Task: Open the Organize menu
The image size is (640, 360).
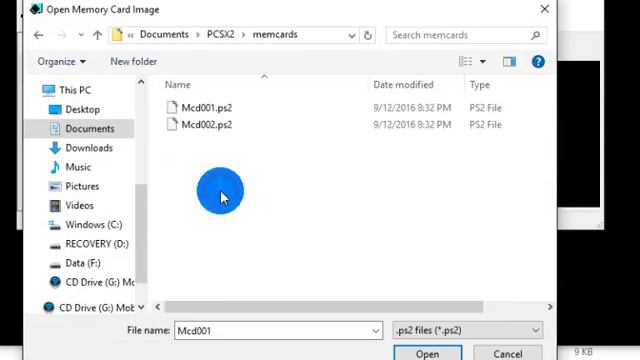Action: tap(62, 62)
